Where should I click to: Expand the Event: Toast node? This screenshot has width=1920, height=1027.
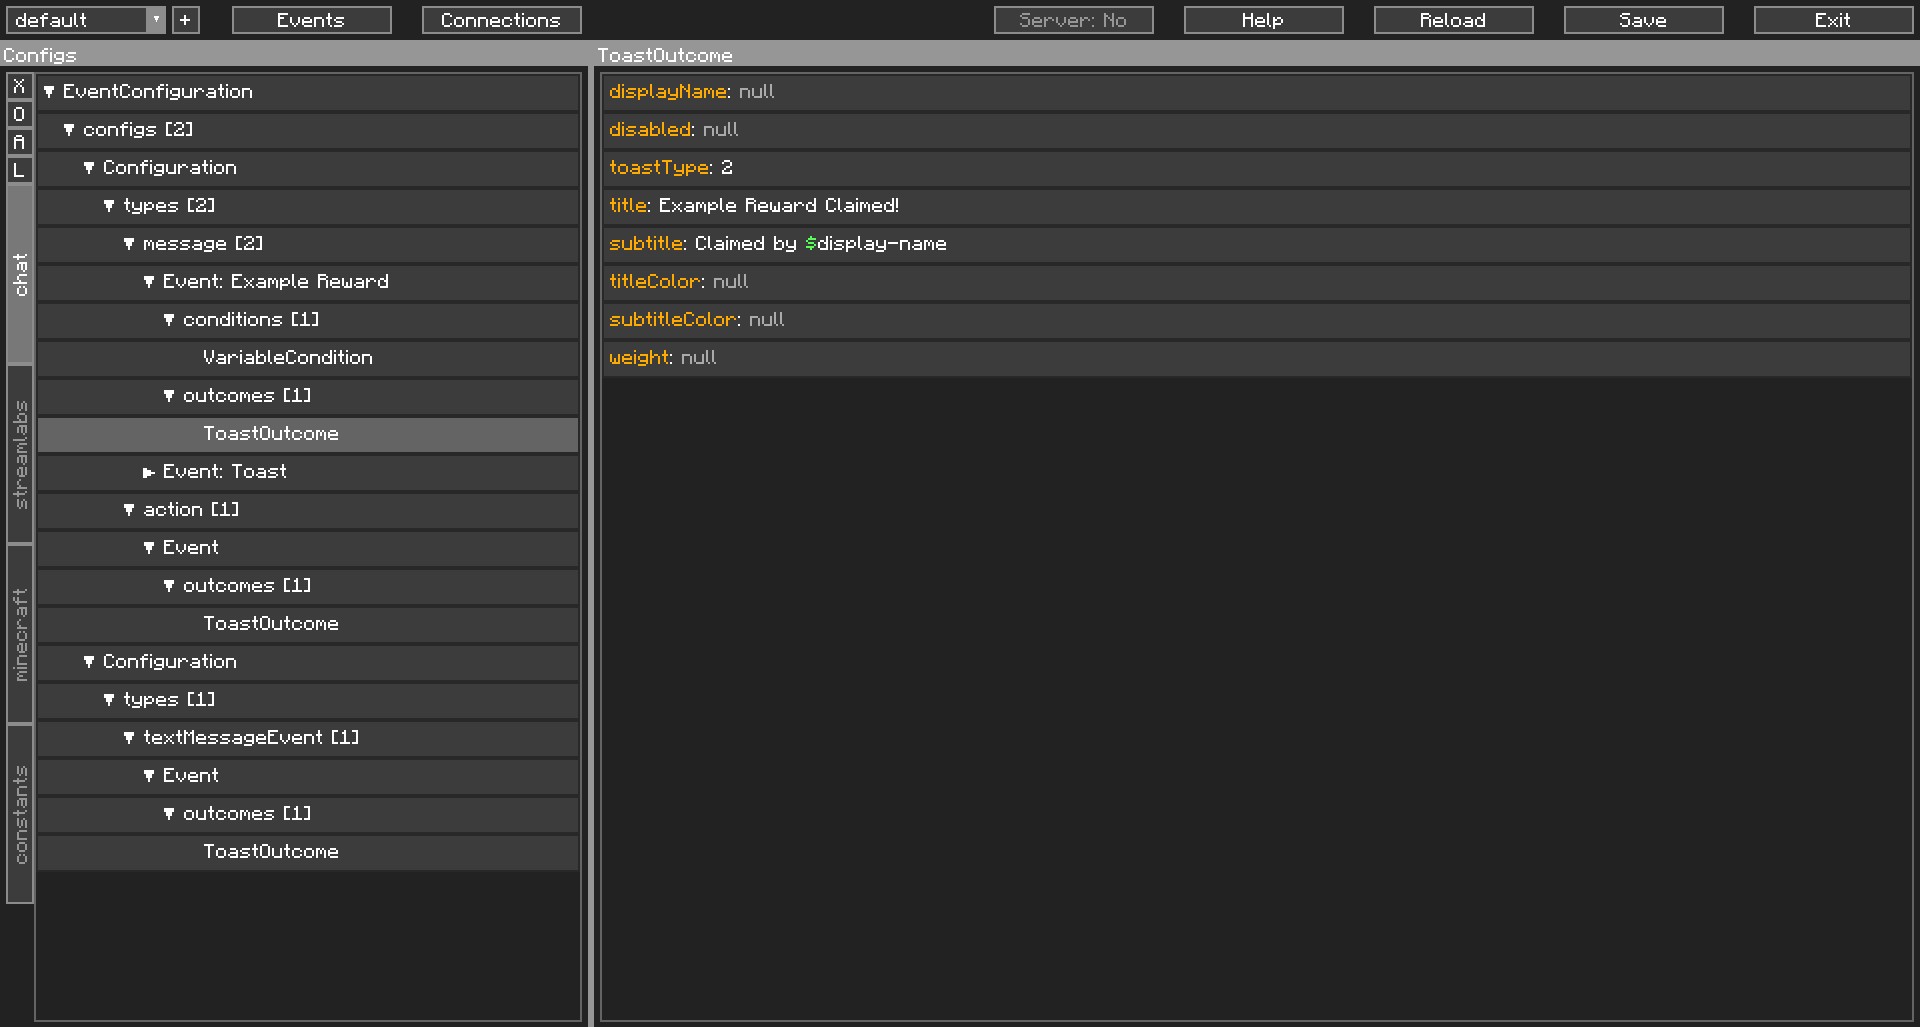[149, 472]
